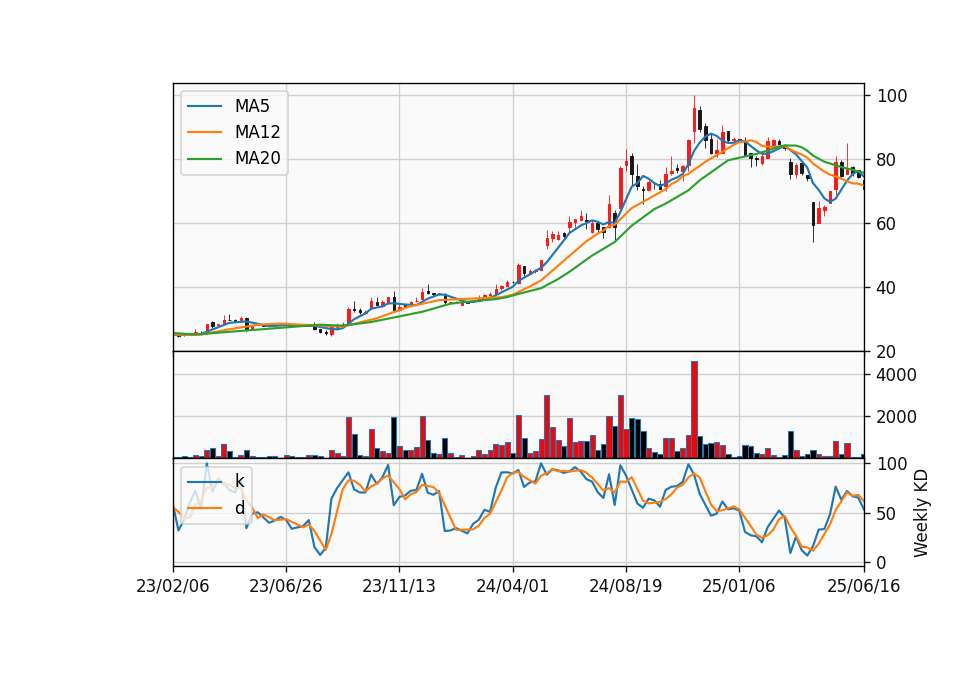Click the tallest volume bar above 4000
960x690 pixels.
(694, 410)
